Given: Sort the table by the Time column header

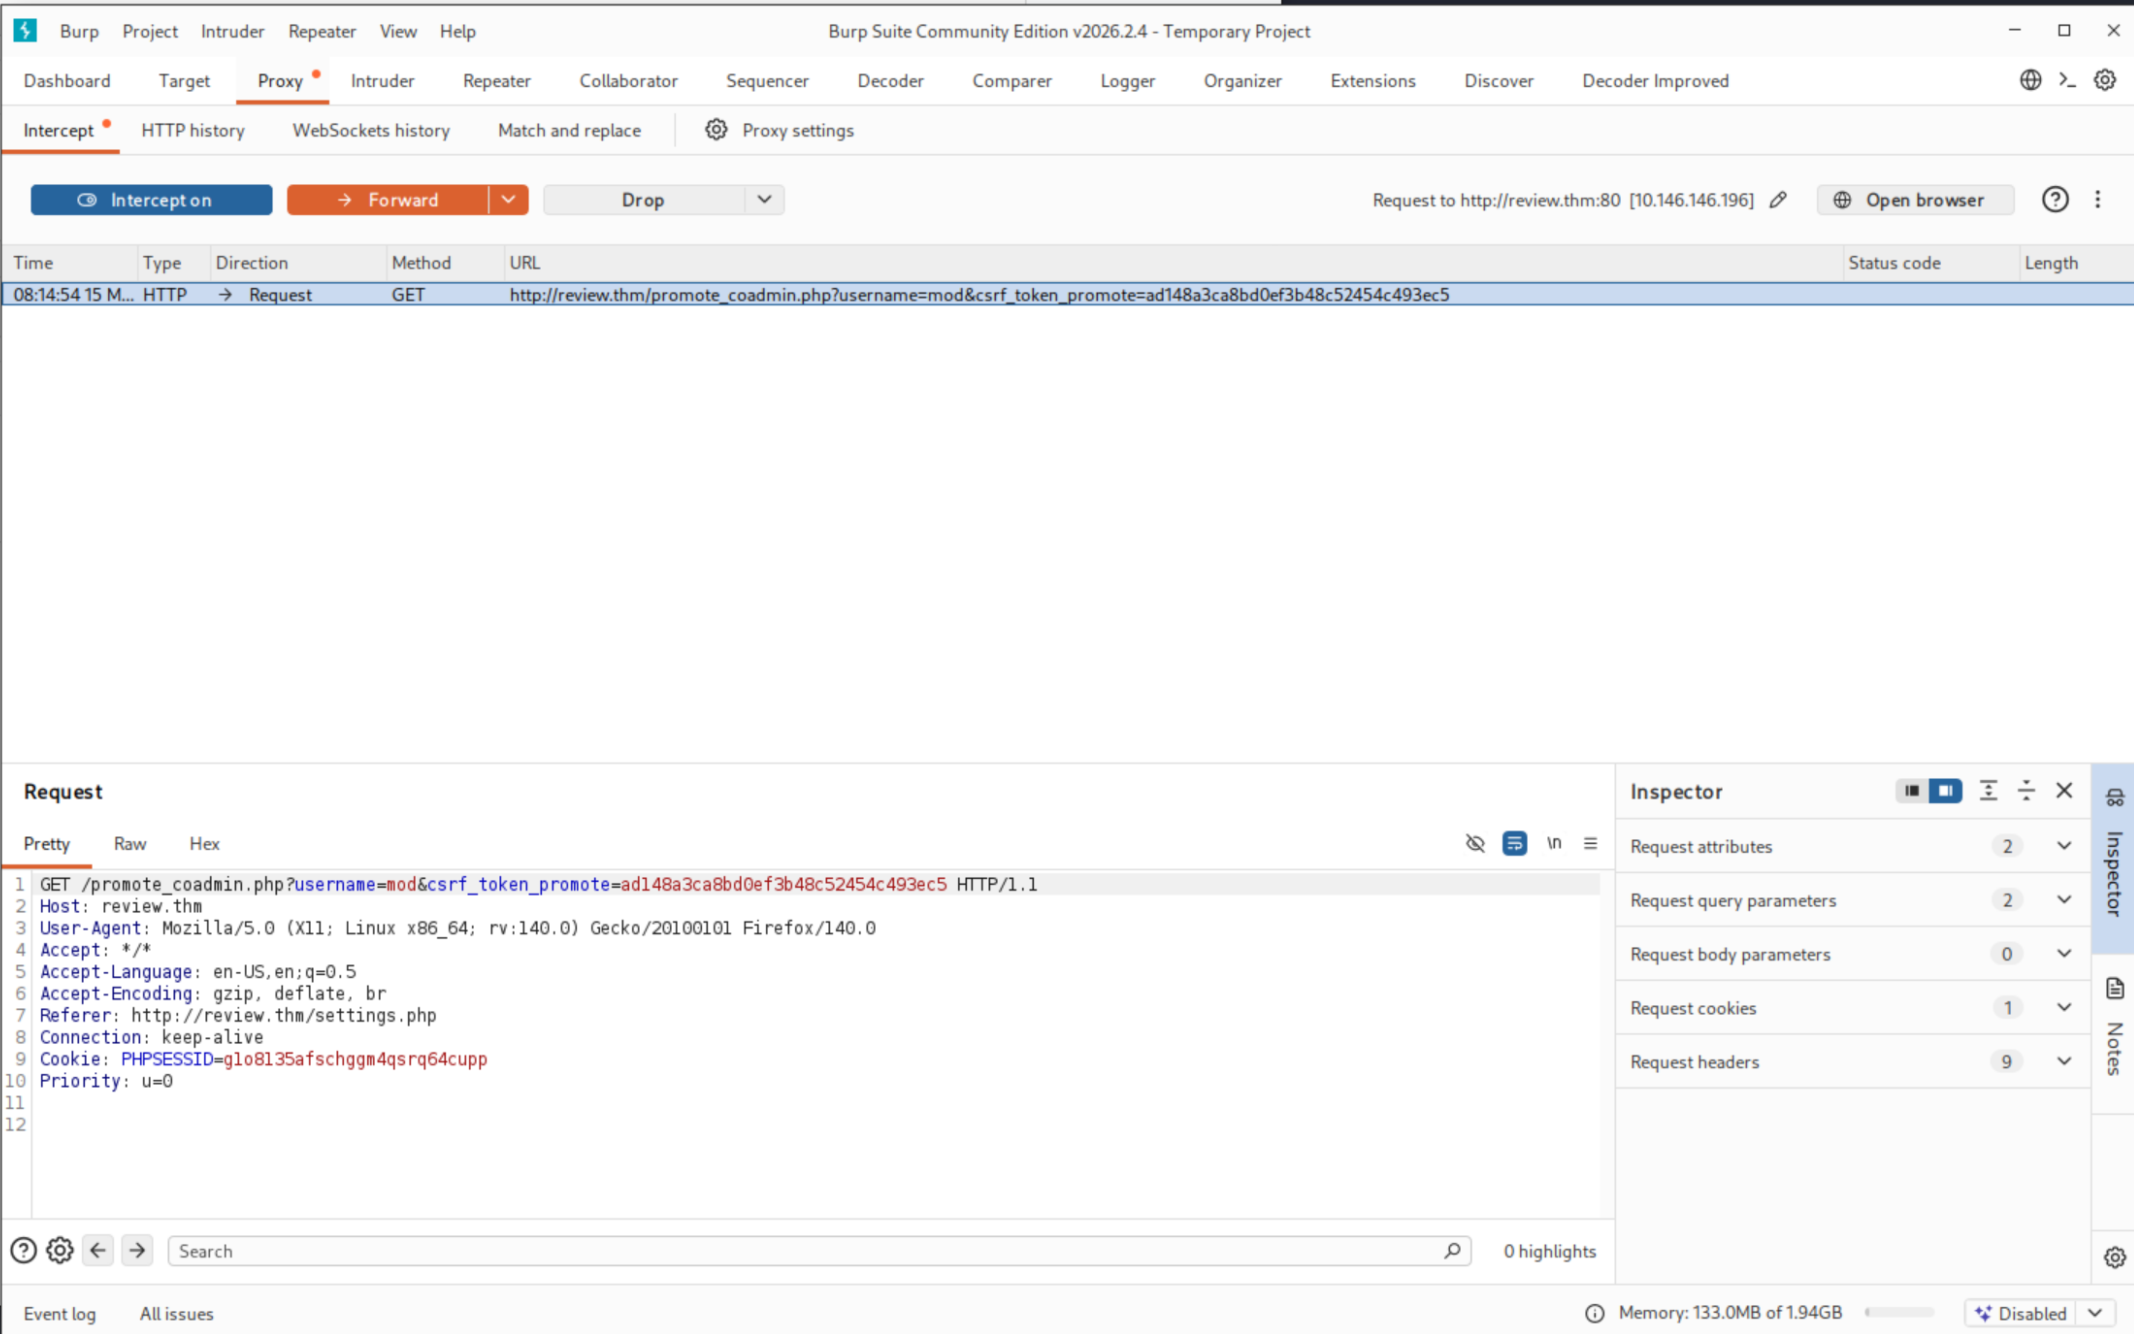Looking at the screenshot, I should click(68, 262).
